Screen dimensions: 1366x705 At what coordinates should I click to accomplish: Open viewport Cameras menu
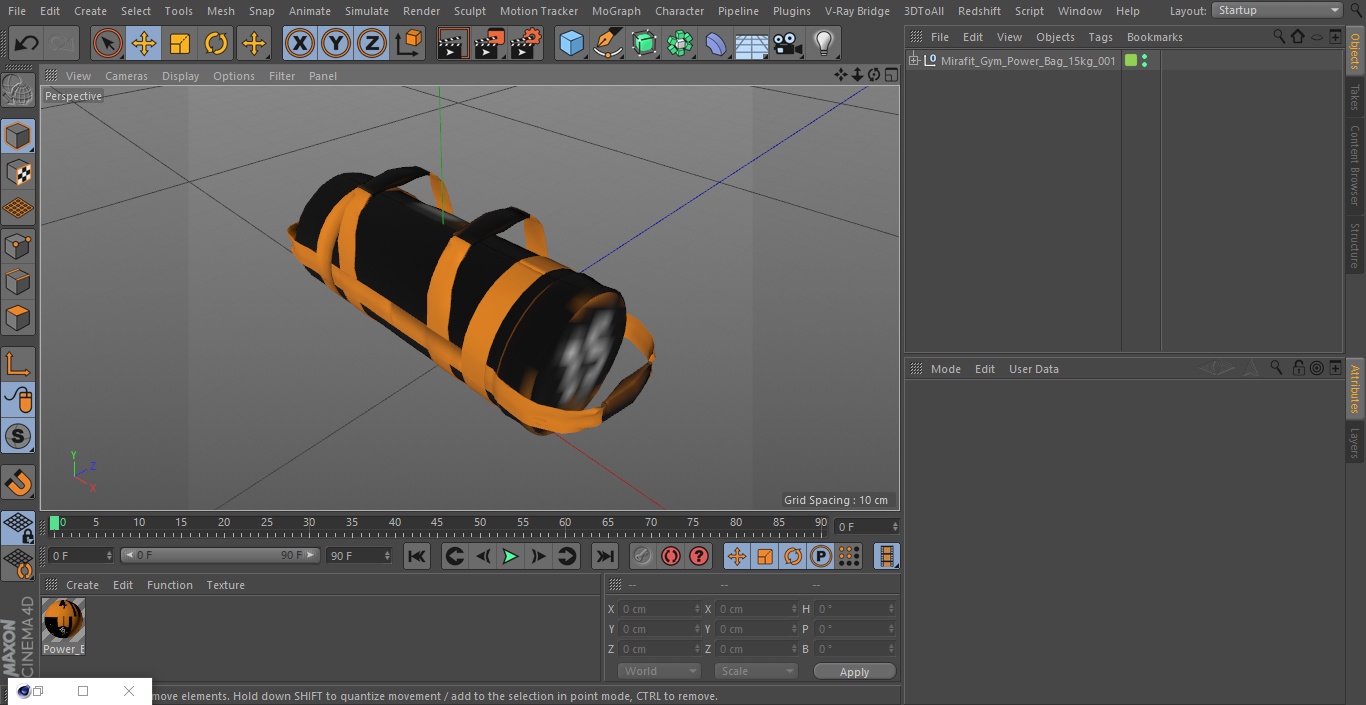126,76
